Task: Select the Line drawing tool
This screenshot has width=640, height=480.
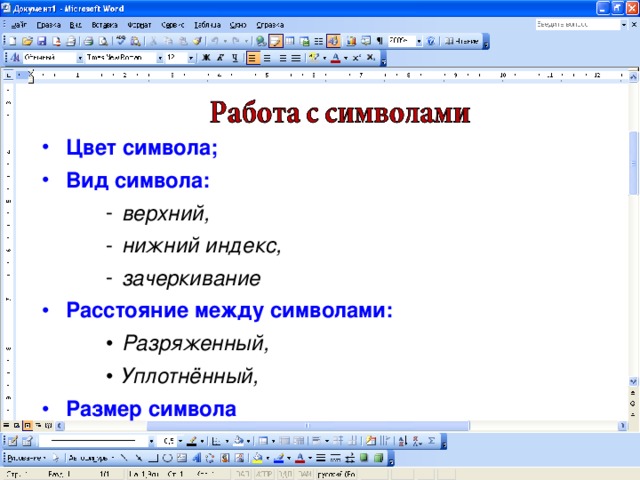Action: [x=124, y=458]
